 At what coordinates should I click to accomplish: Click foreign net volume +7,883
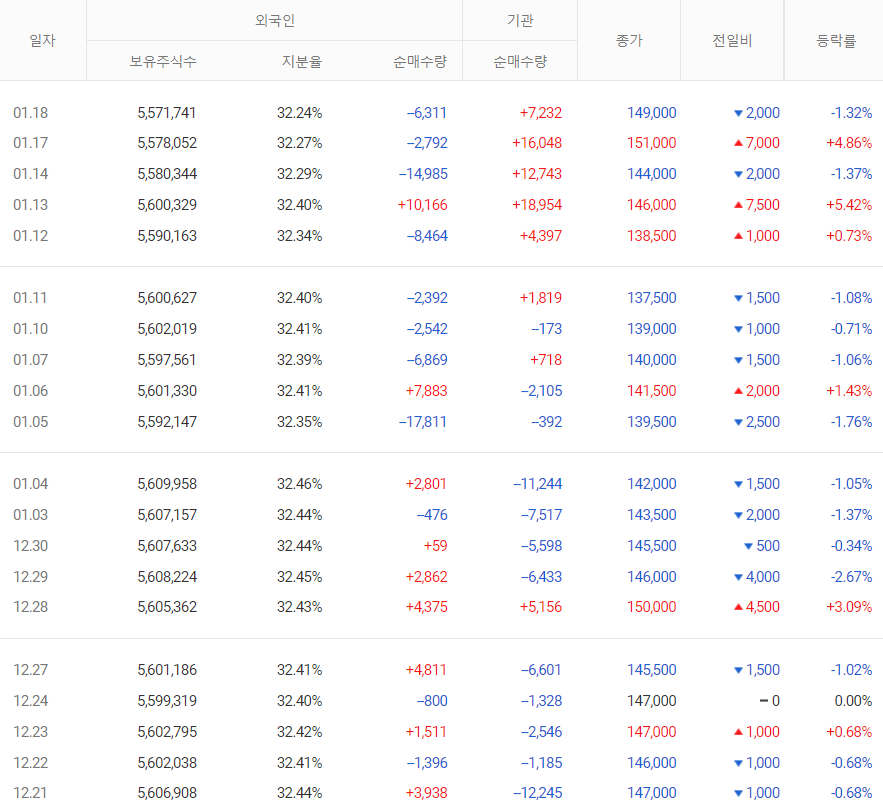click(x=426, y=391)
